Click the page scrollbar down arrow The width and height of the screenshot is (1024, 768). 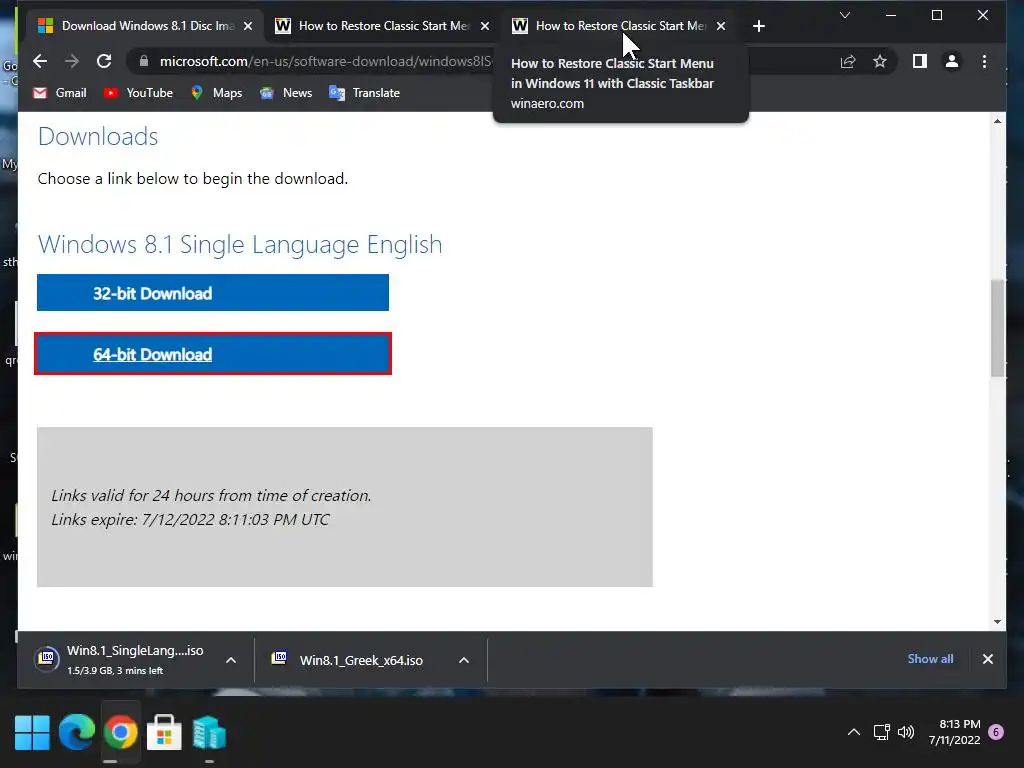point(997,622)
